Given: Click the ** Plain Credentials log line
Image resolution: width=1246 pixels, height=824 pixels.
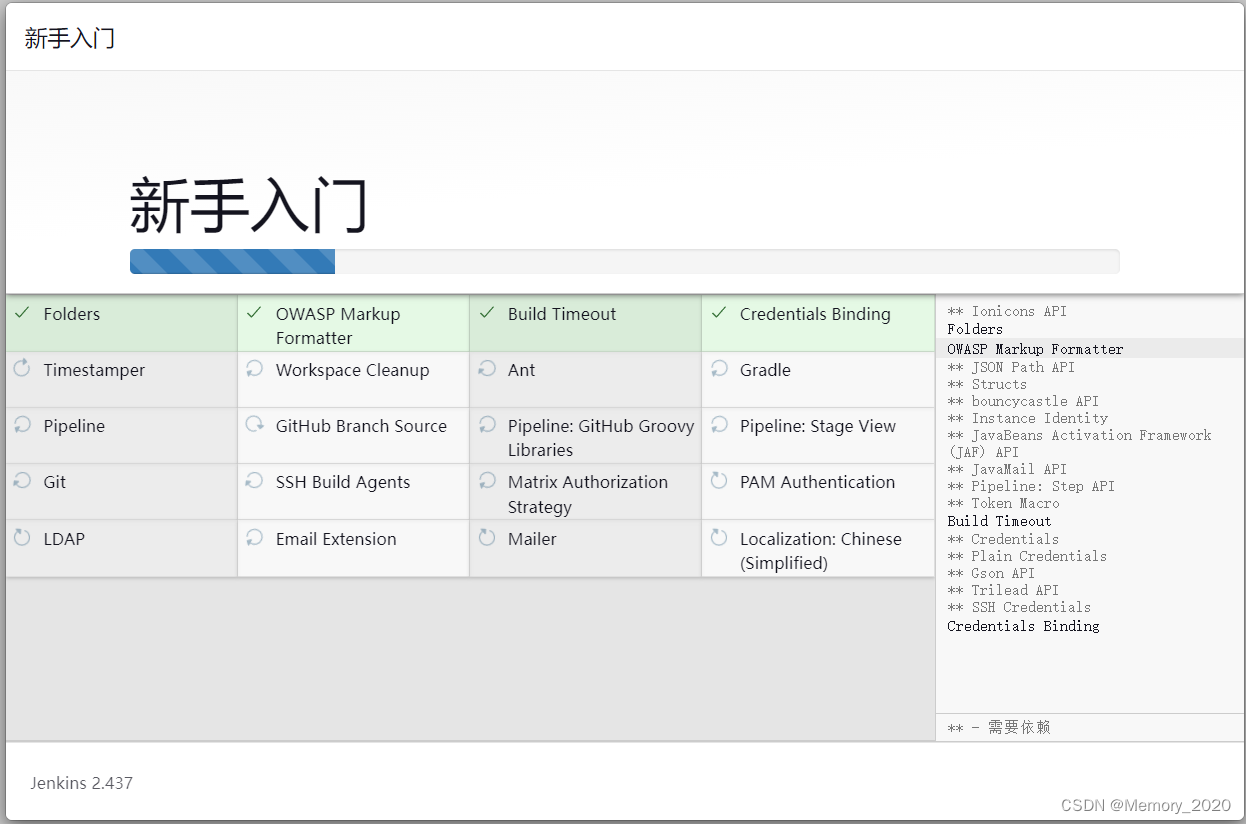Looking at the screenshot, I should click(x=1027, y=556).
